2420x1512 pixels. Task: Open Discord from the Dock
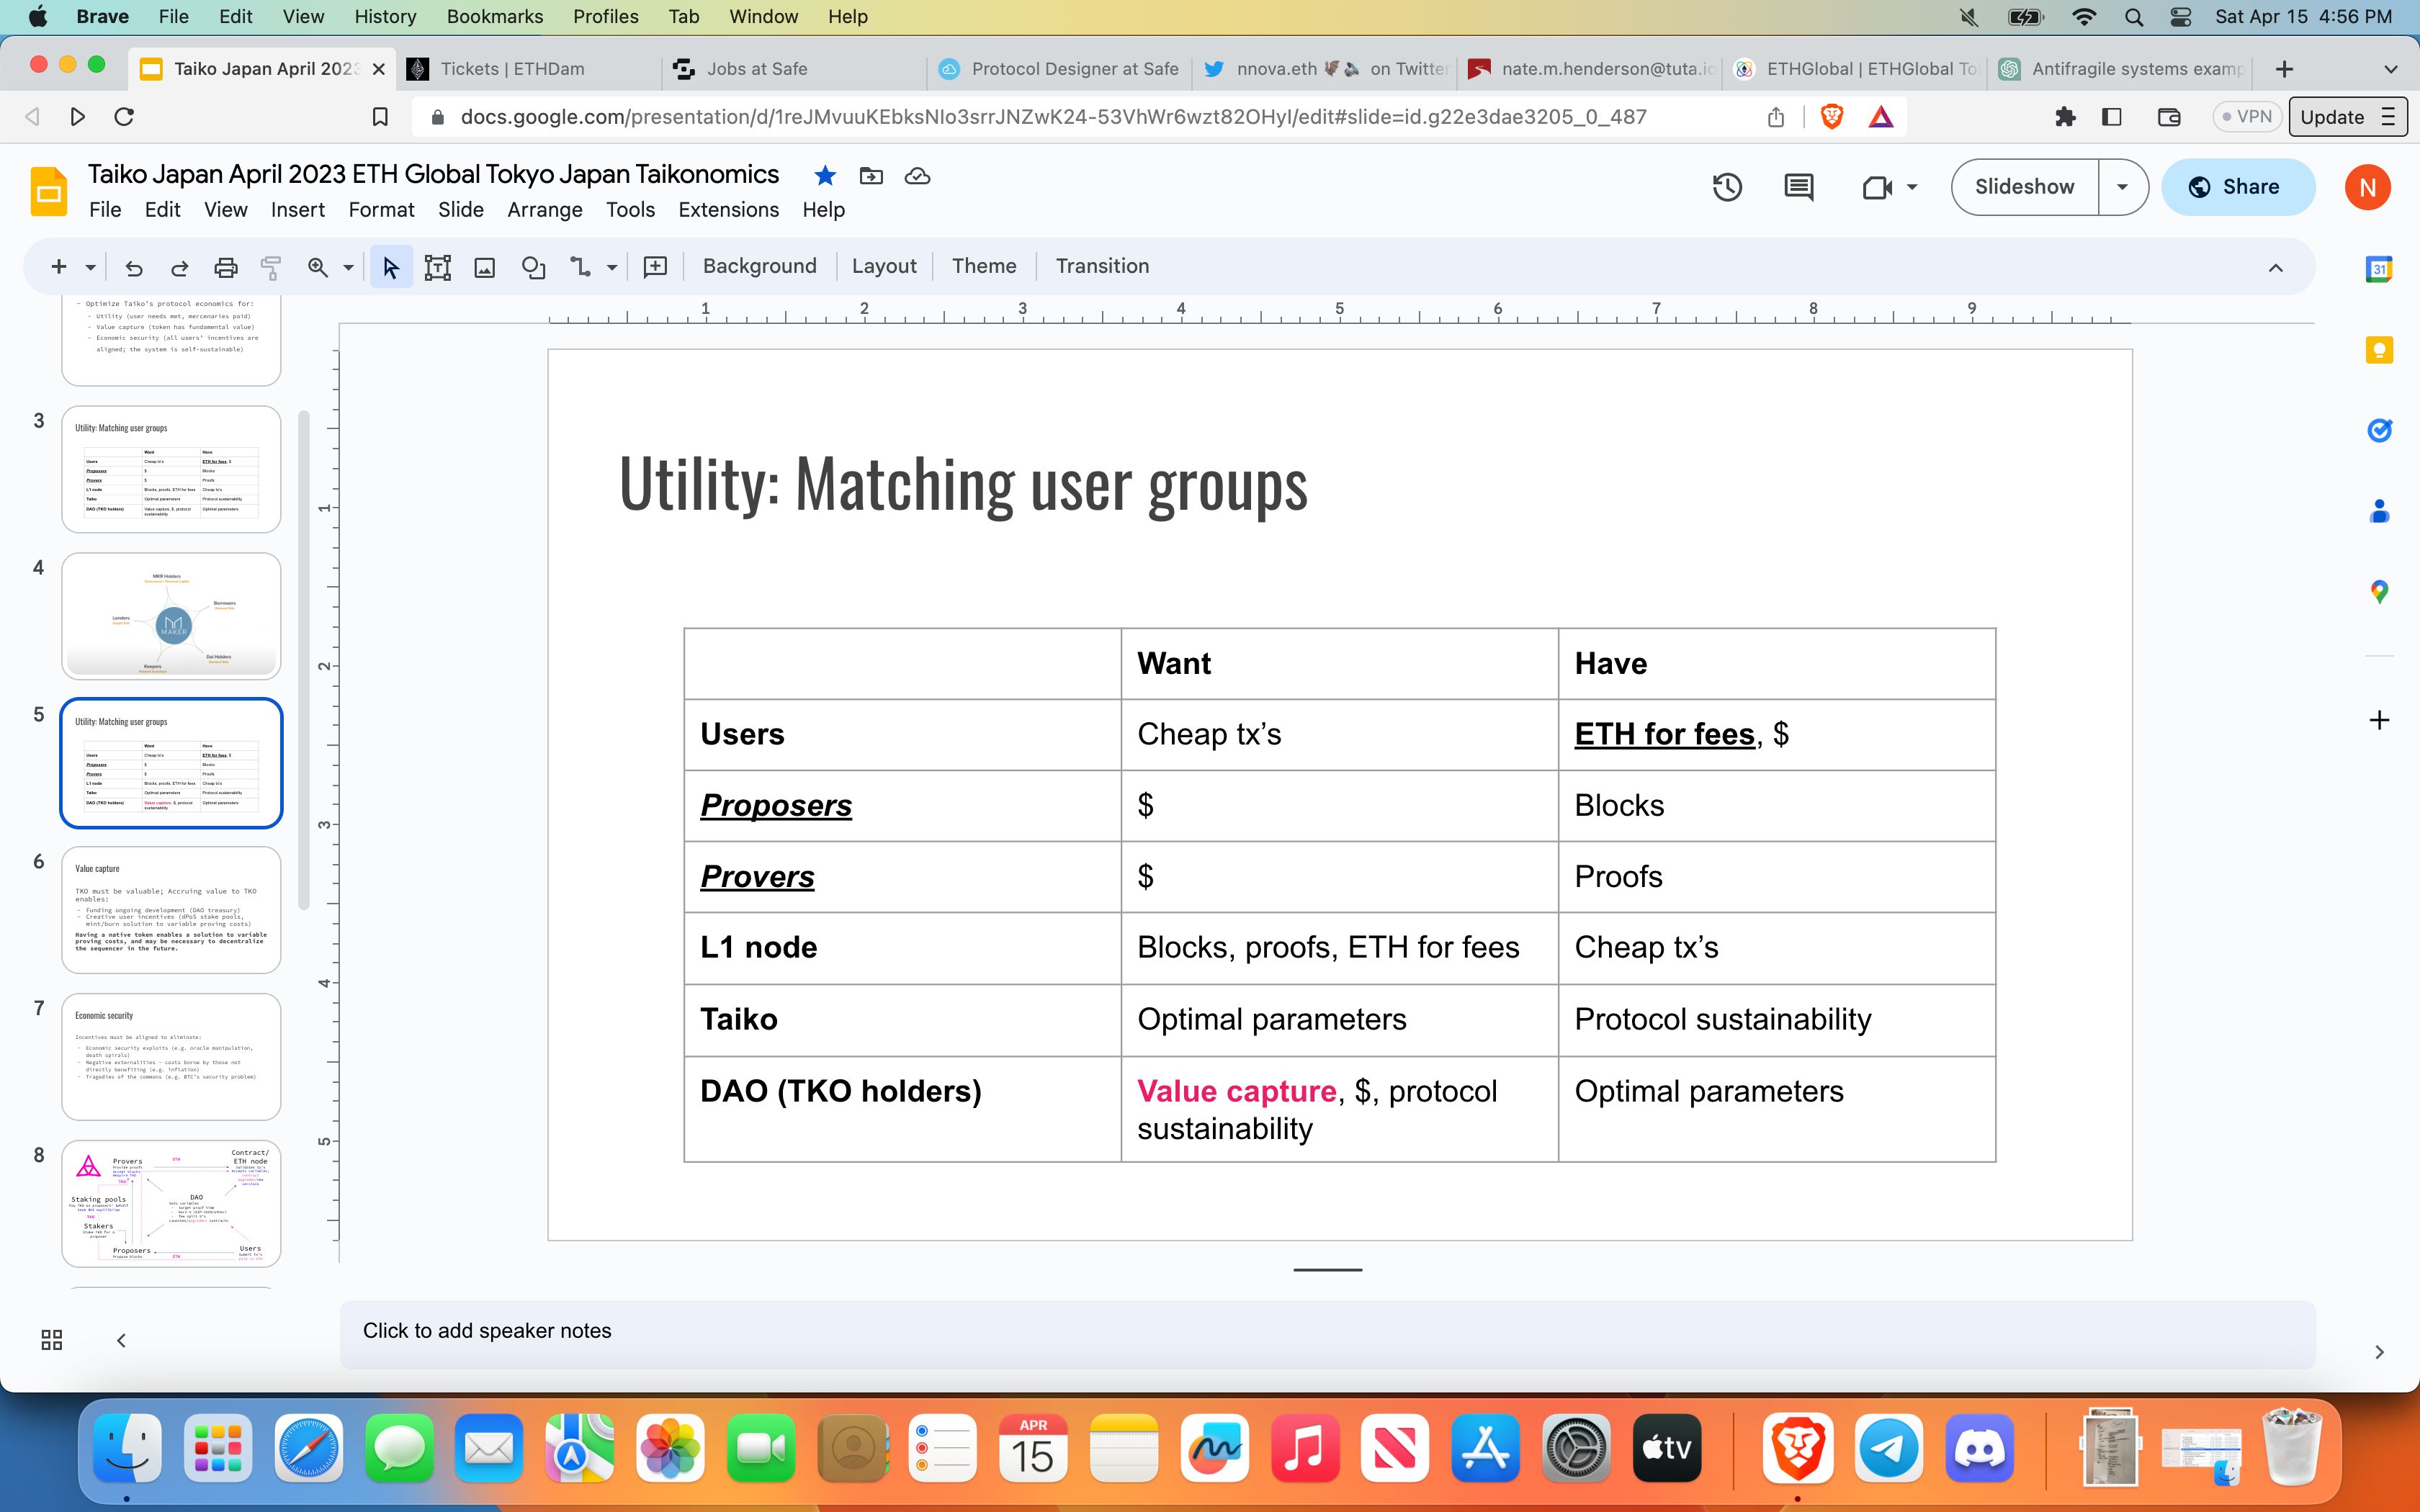[x=1979, y=1448]
